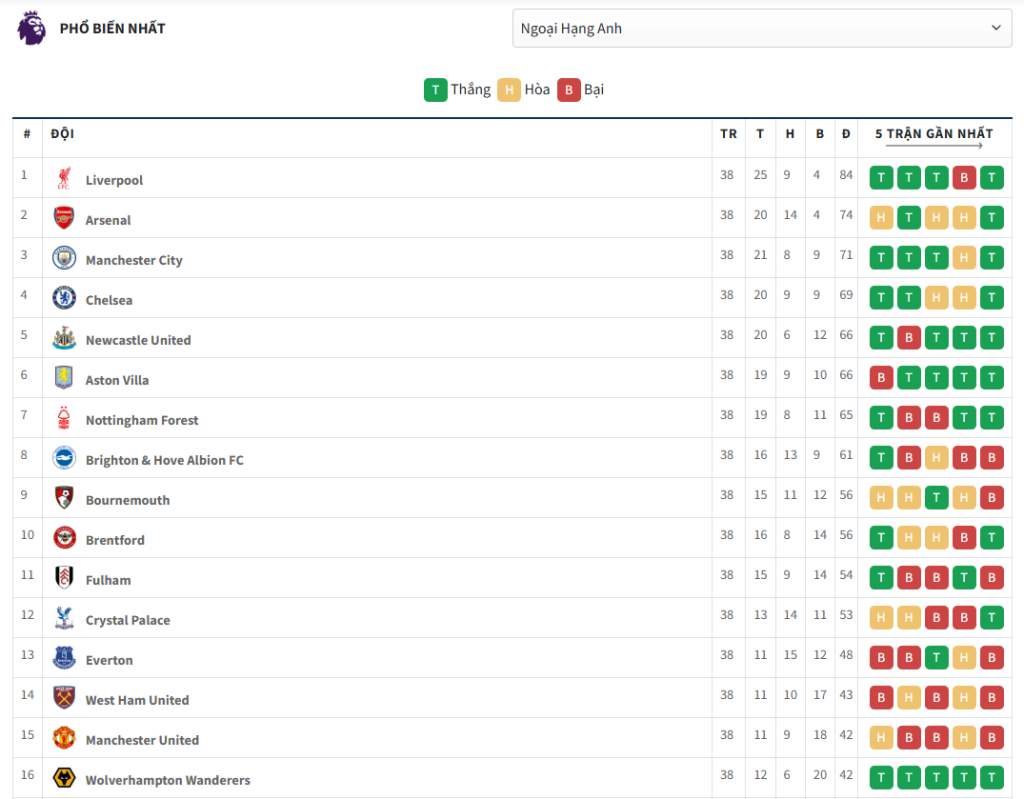Click the 5 TRẬN GẦN NHẤT column header
The image size is (1024, 799).
coord(934,134)
